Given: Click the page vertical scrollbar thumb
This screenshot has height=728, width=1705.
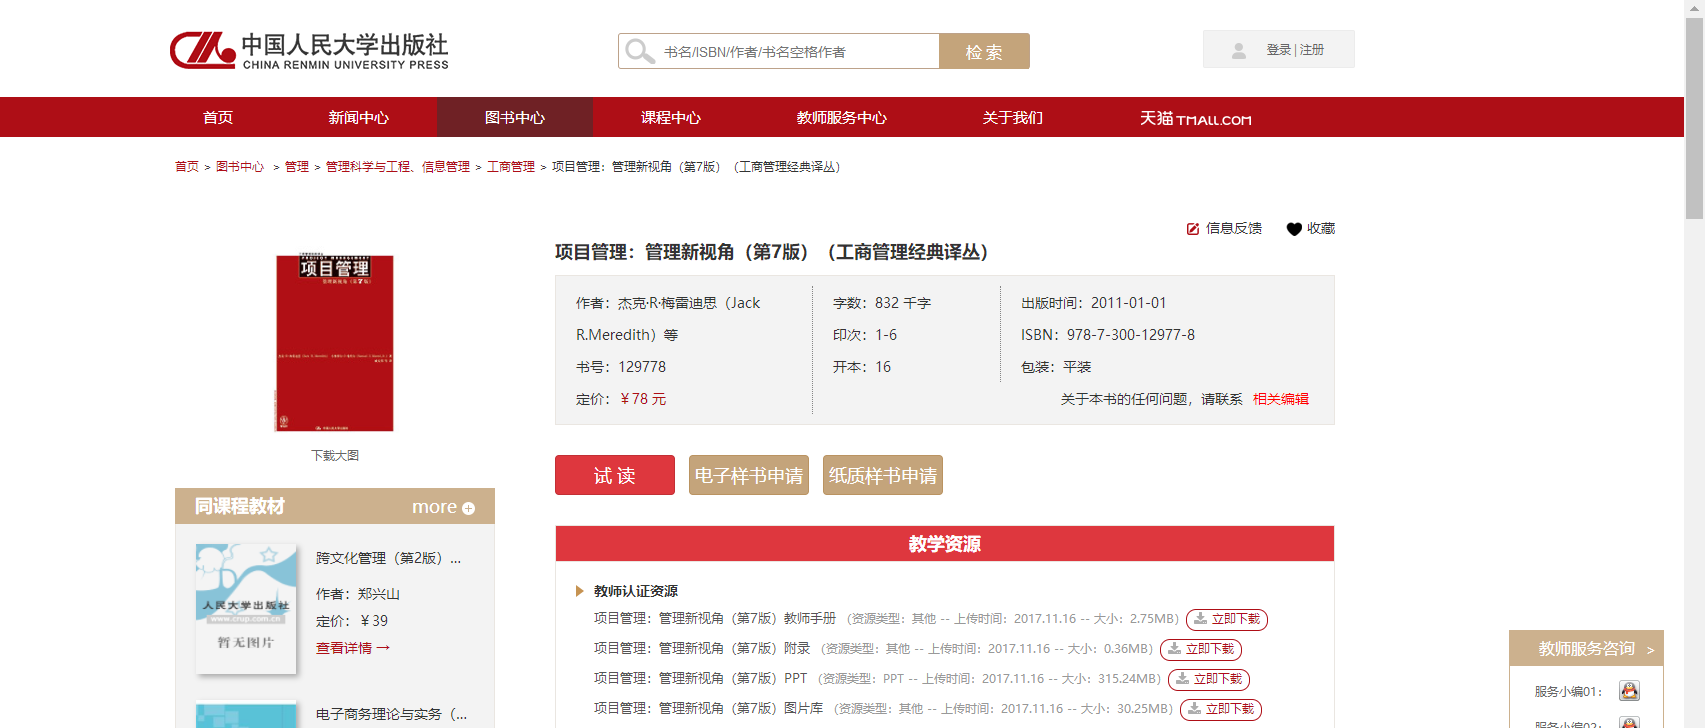Looking at the screenshot, I should coord(1694,118).
